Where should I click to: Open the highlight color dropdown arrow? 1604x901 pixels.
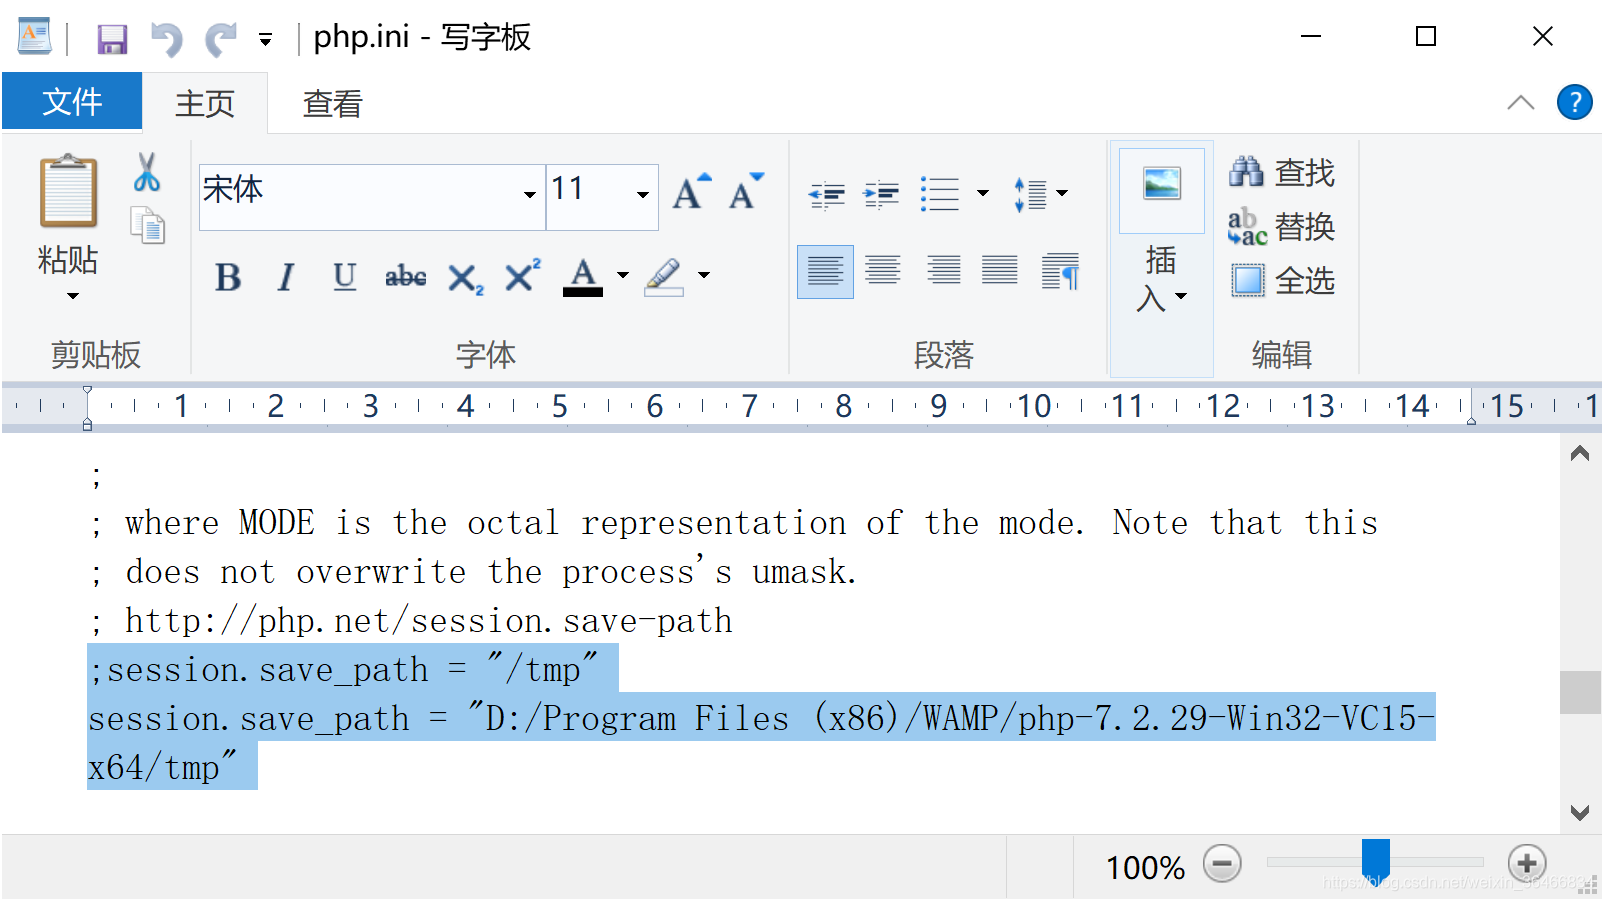pyautogui.click(x=704, y=276)
